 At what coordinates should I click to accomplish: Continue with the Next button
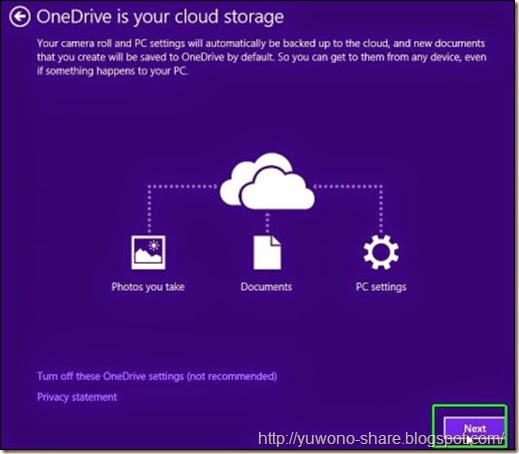(474, 428)
